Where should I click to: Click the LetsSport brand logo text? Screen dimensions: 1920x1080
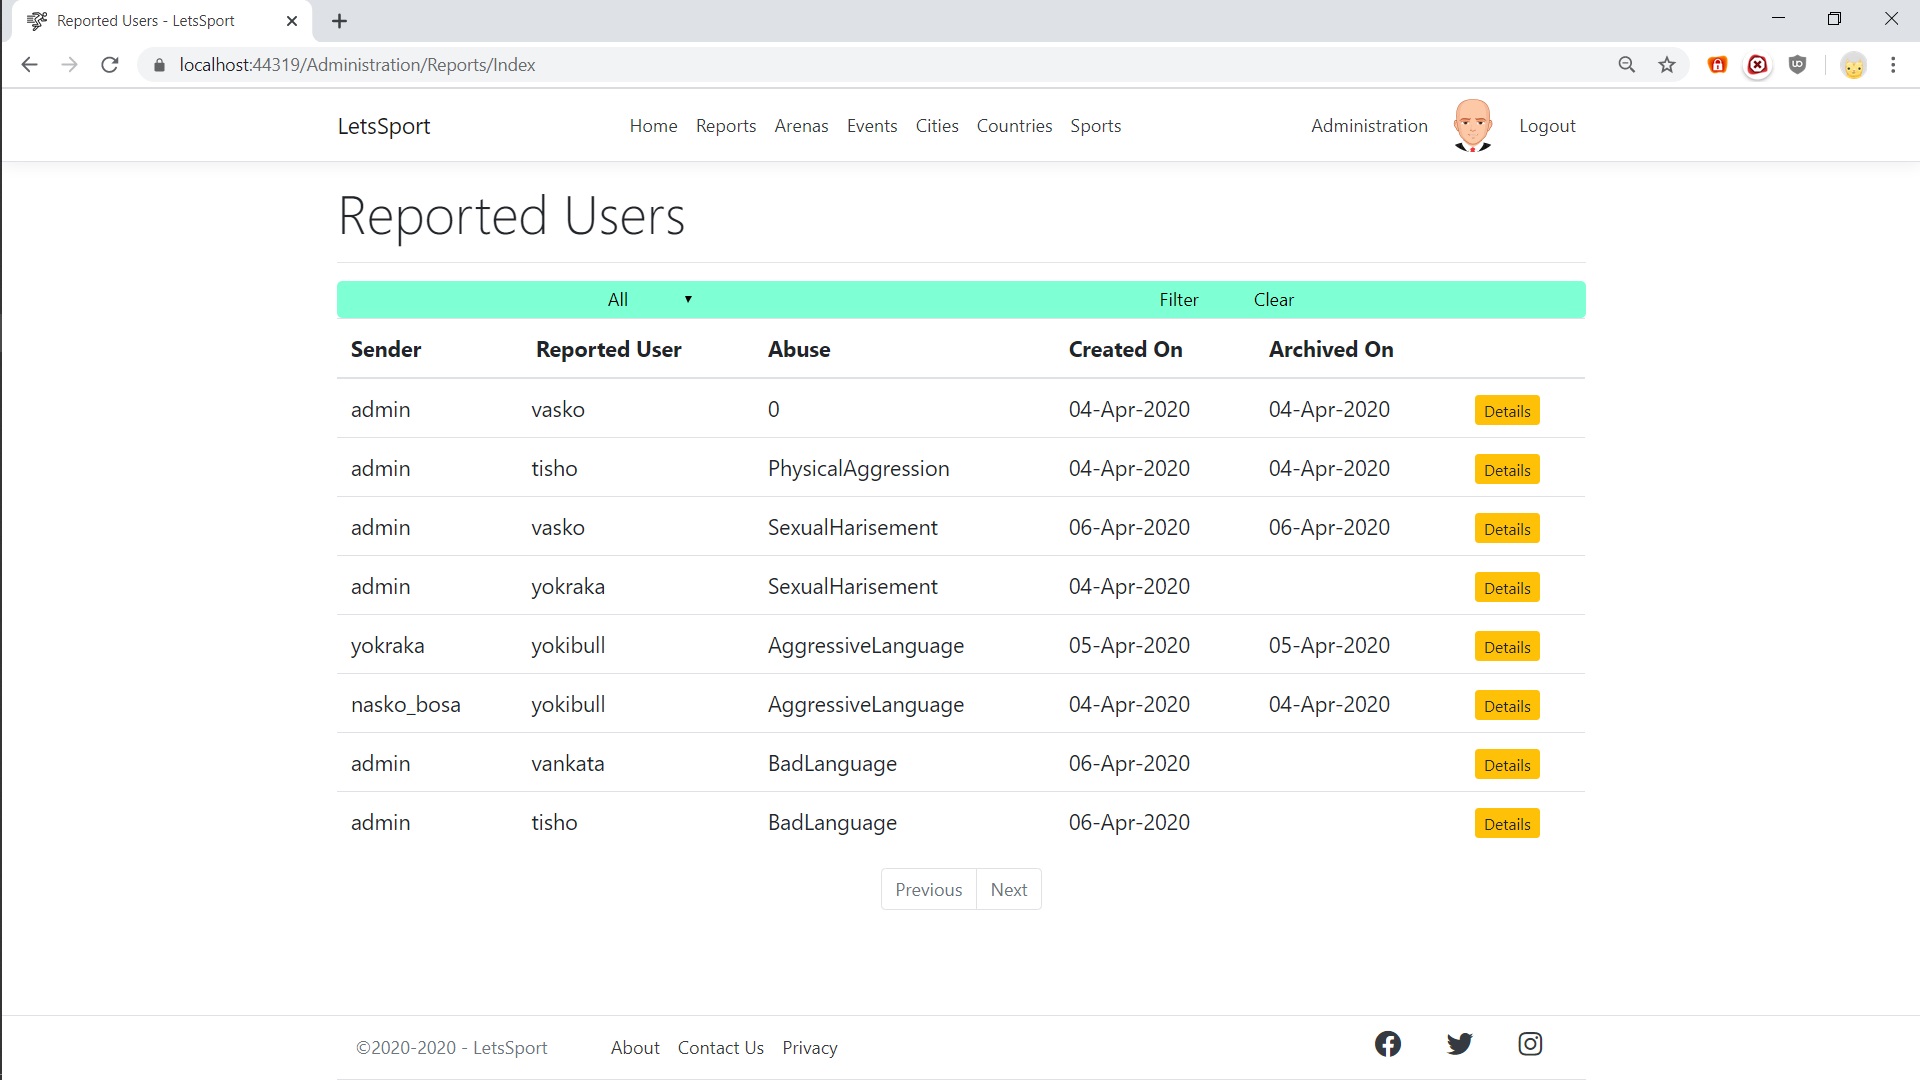click(384, 126)
